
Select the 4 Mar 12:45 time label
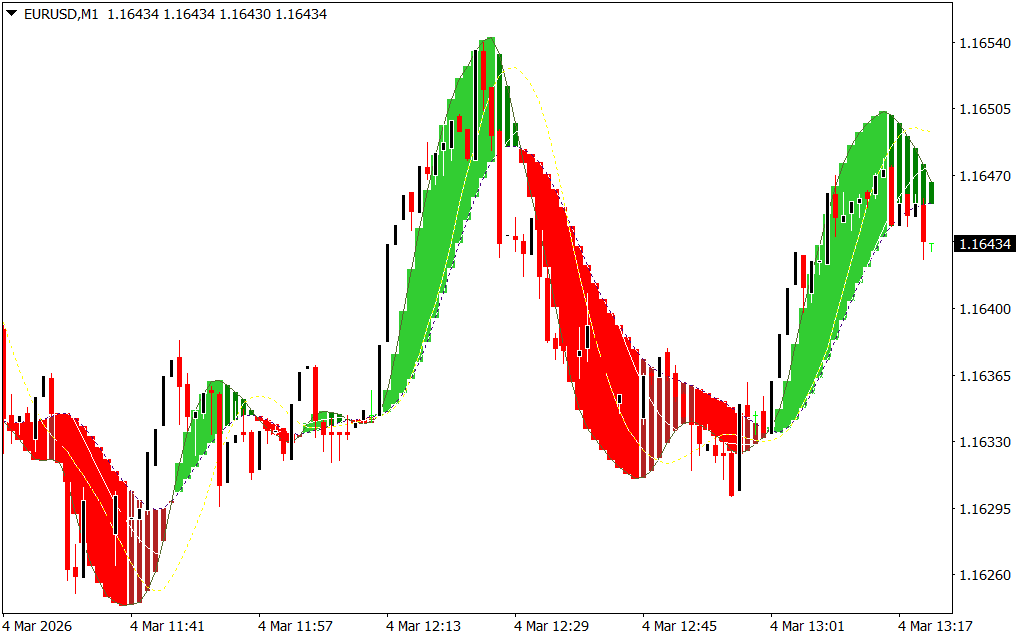679,626
